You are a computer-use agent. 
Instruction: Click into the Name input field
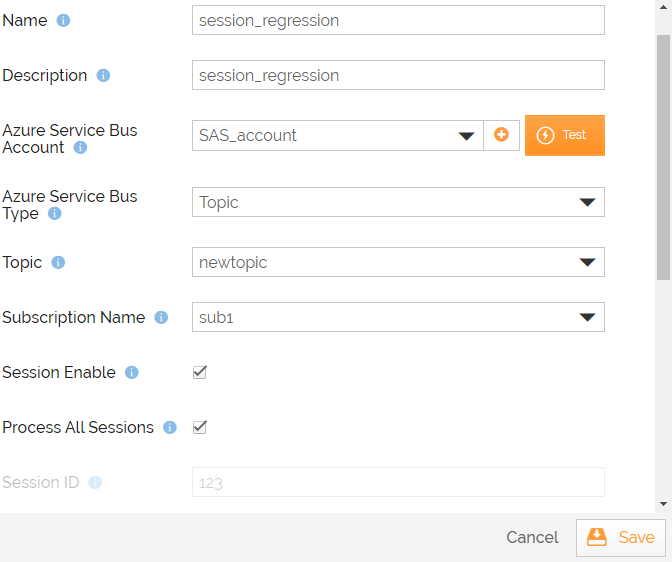(x=397, y=20)
